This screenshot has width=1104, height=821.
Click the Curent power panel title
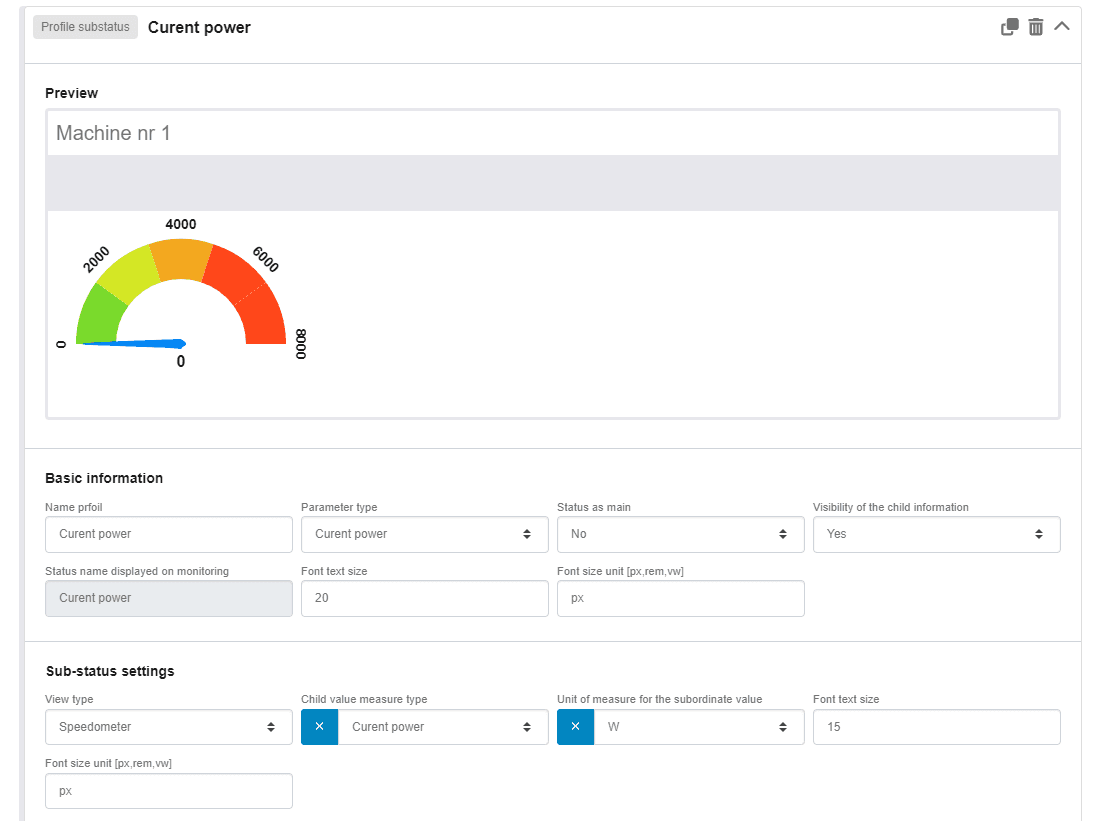(x=199, y=27)
